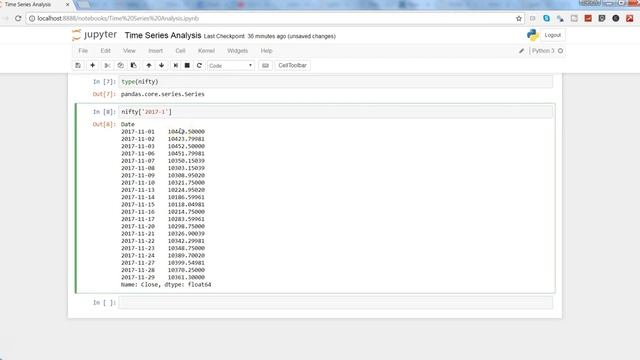
Task: Click the Python 3 kernel name
Action: coord(543,51)
